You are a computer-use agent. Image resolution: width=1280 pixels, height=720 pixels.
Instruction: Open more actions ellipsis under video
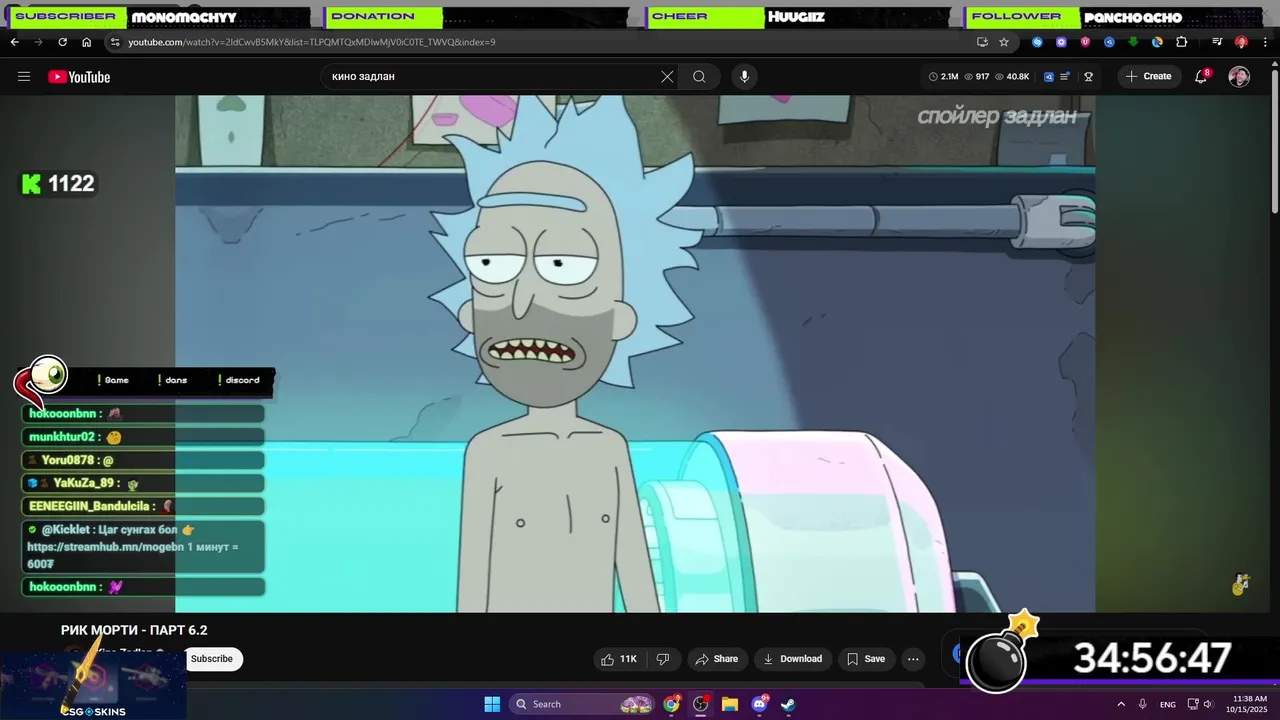[x=913, y=659]
